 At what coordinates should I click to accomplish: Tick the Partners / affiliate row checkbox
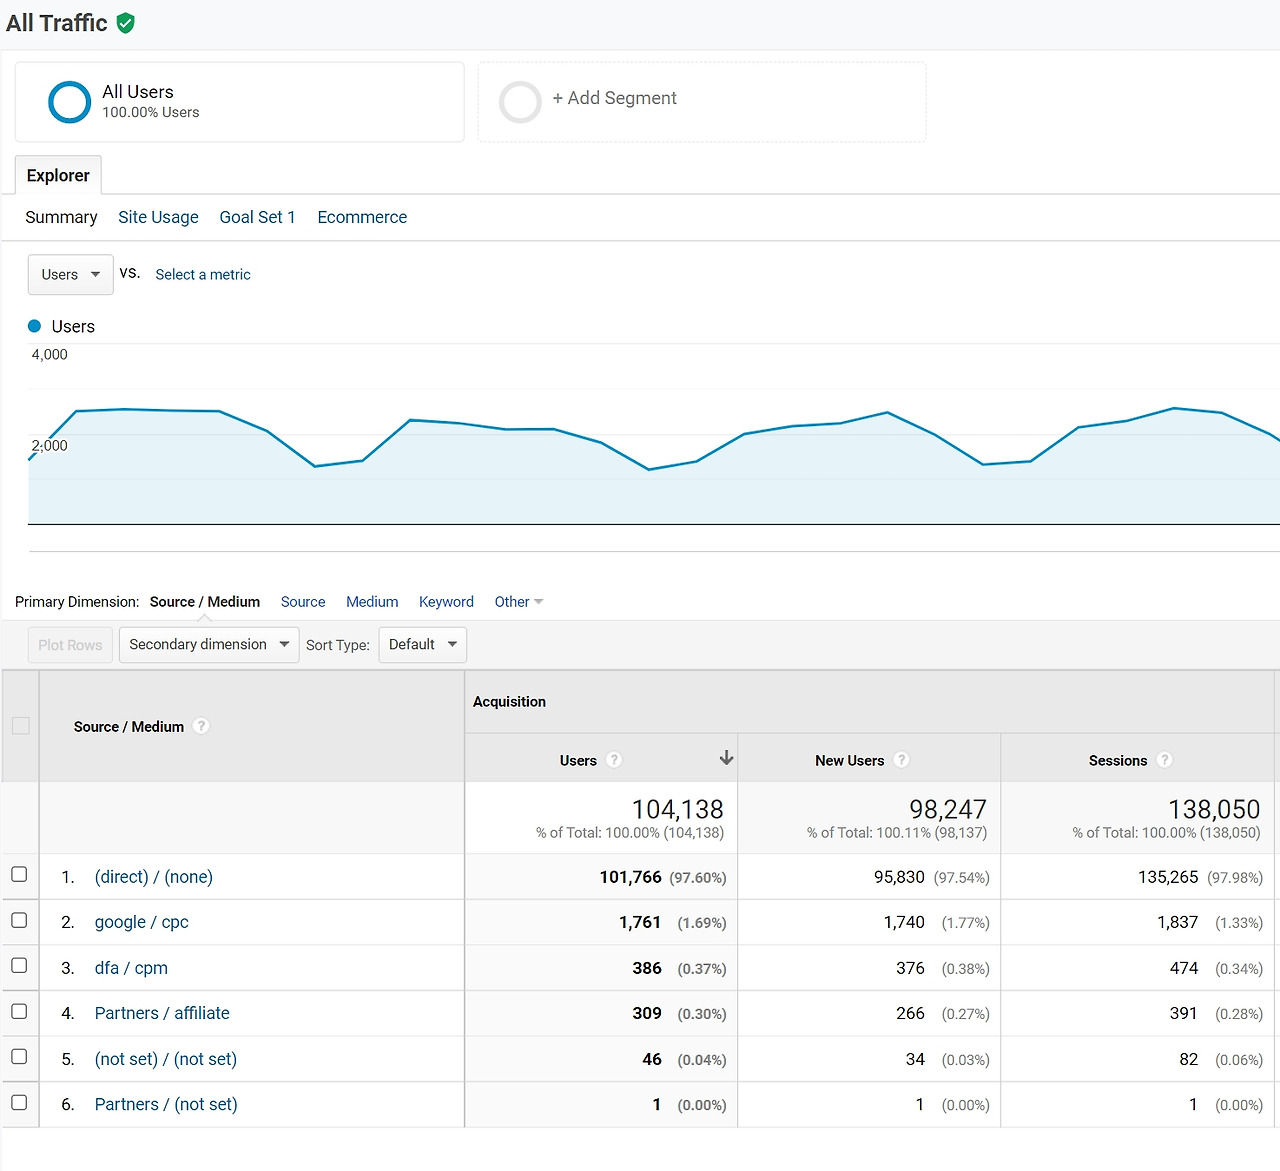(19, 1011)
